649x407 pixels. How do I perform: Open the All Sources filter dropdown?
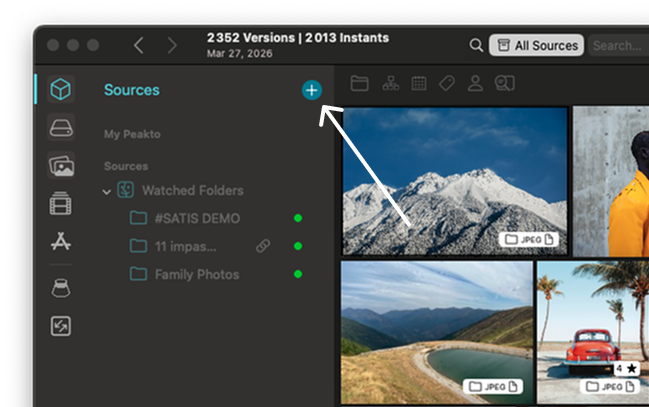[536, 45]
